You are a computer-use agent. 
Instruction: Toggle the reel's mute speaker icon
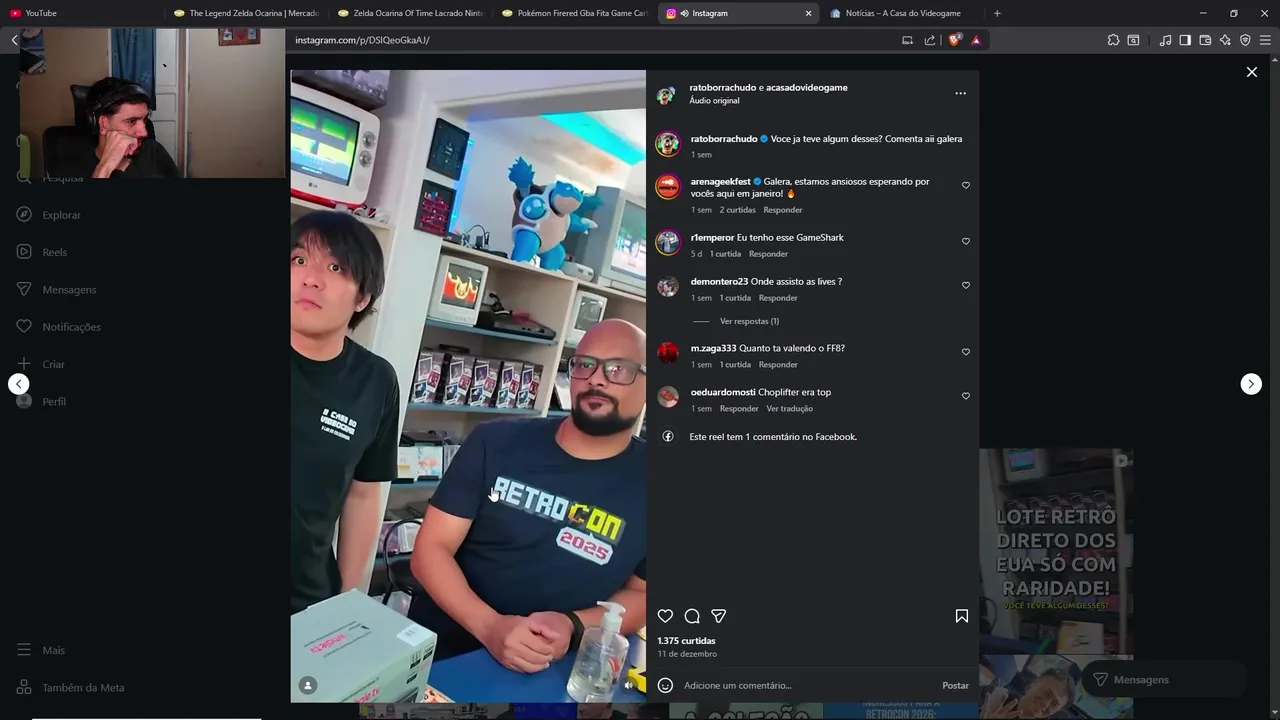pyautogui.click(x=629, y=685)
